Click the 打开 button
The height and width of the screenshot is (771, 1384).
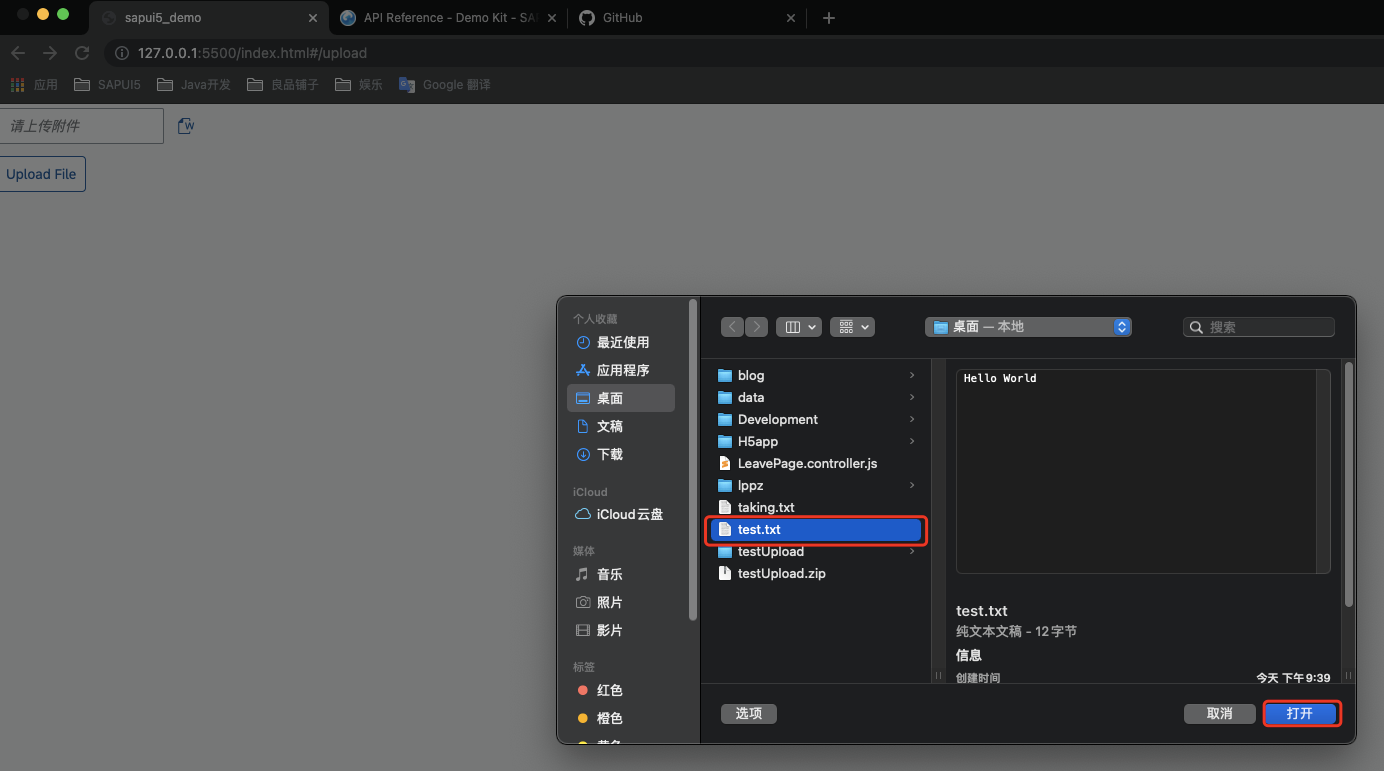(1300, 713)
